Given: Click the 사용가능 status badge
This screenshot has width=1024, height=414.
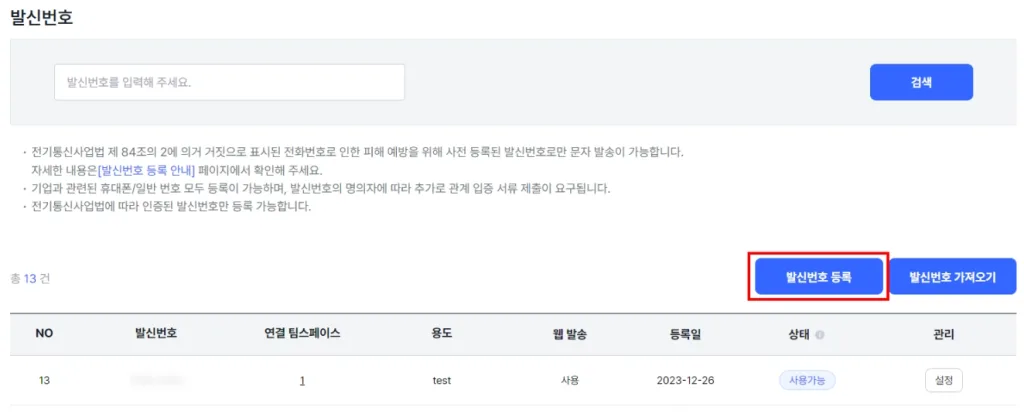Looking at the screenshot, I should pos(807,380).
